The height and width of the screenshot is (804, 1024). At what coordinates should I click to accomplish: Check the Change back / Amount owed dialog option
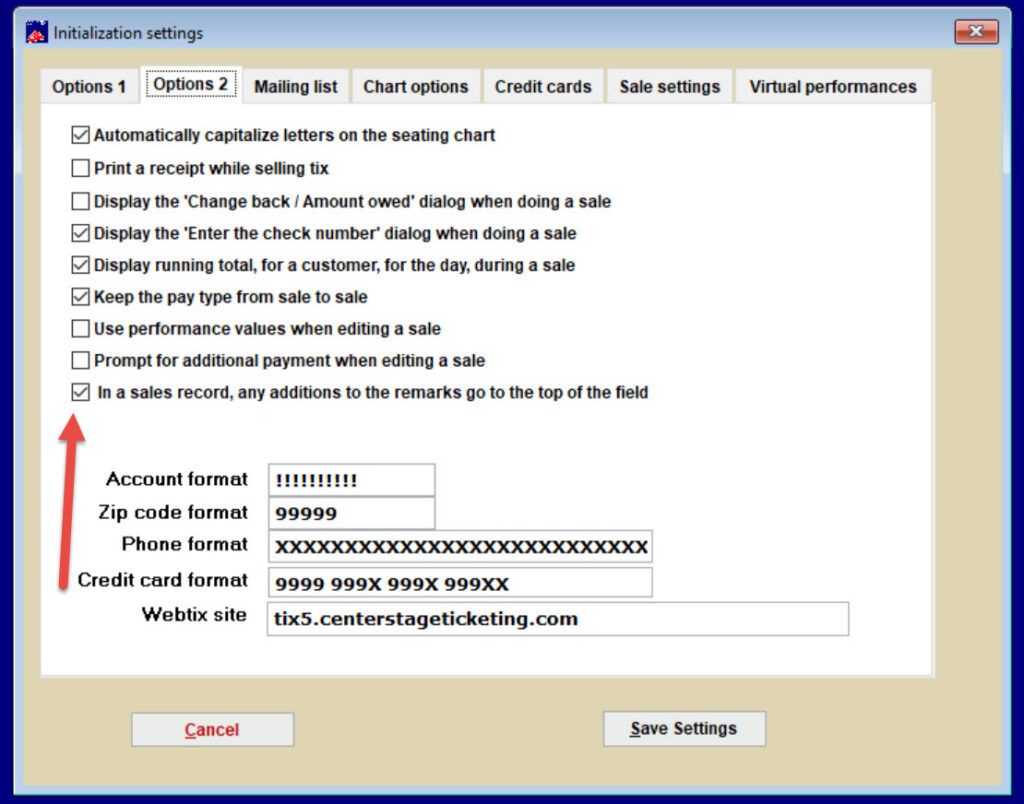(80, 201)
